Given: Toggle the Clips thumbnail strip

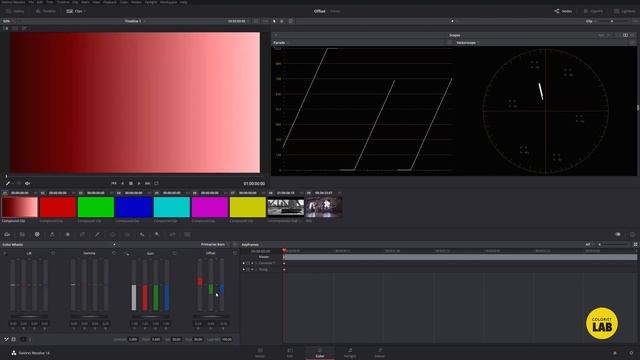Looking at the screenshot, I should (x=74, y=11).
